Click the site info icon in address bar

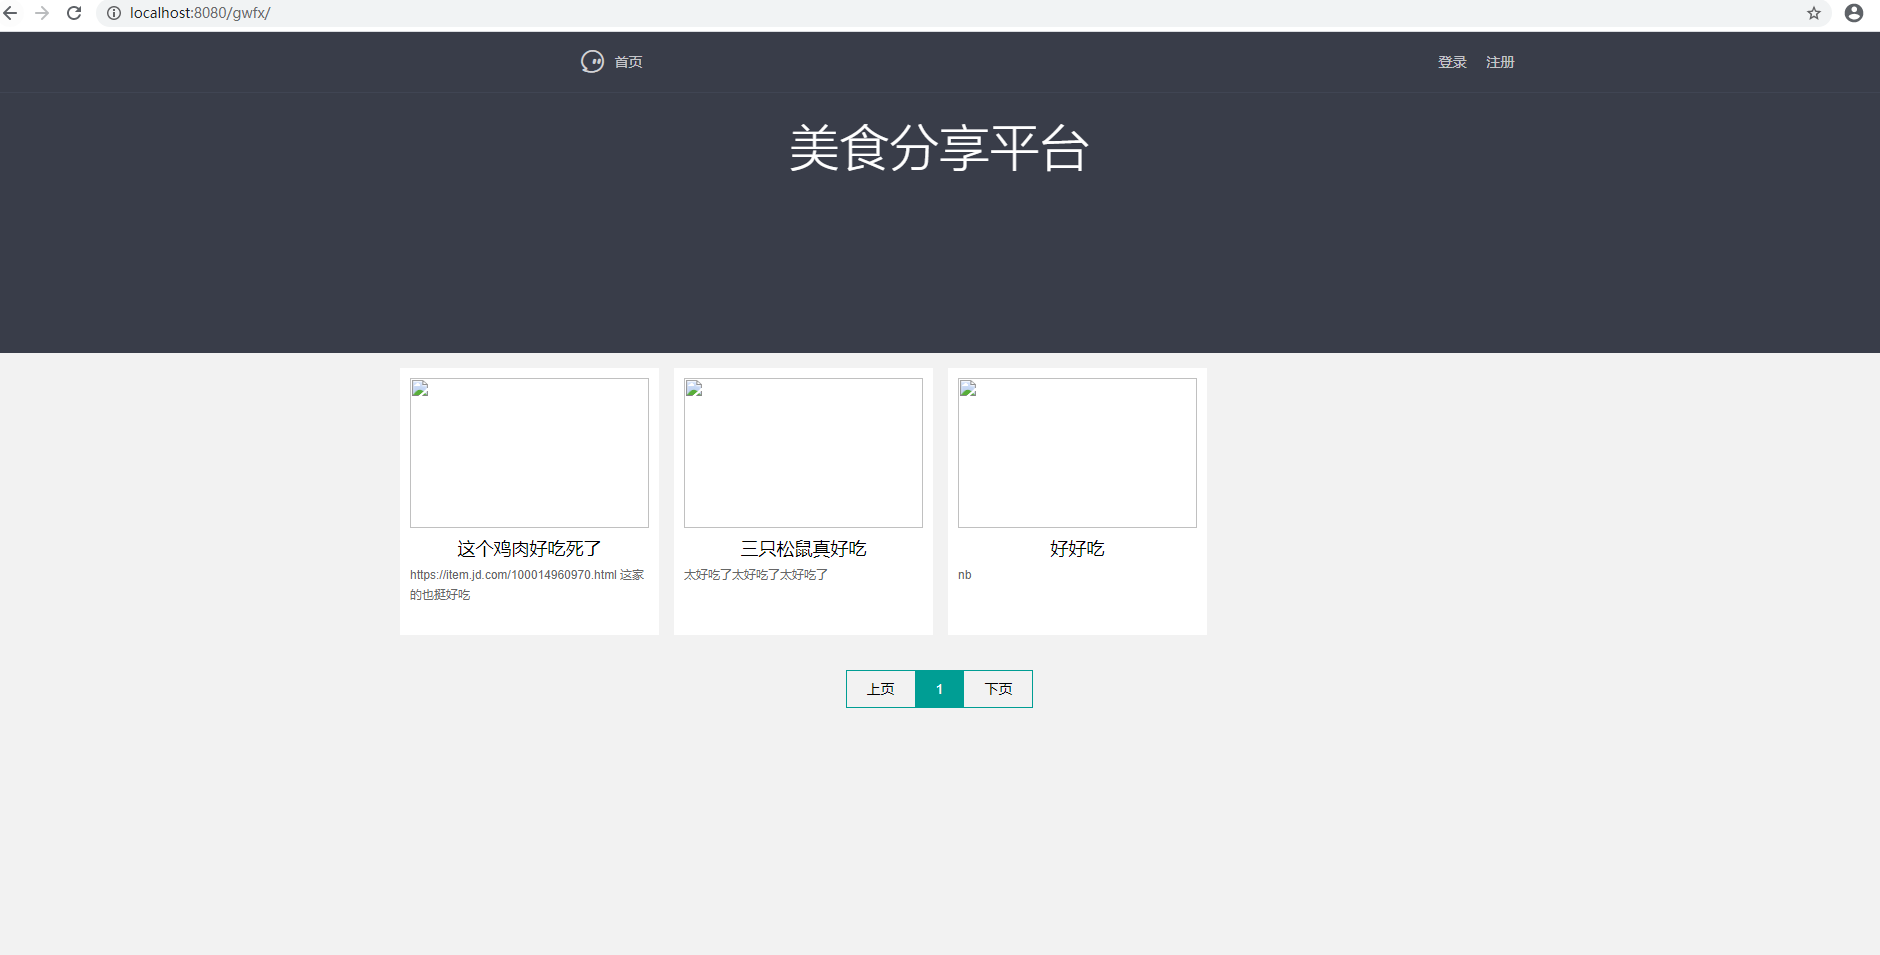(114, 13)
